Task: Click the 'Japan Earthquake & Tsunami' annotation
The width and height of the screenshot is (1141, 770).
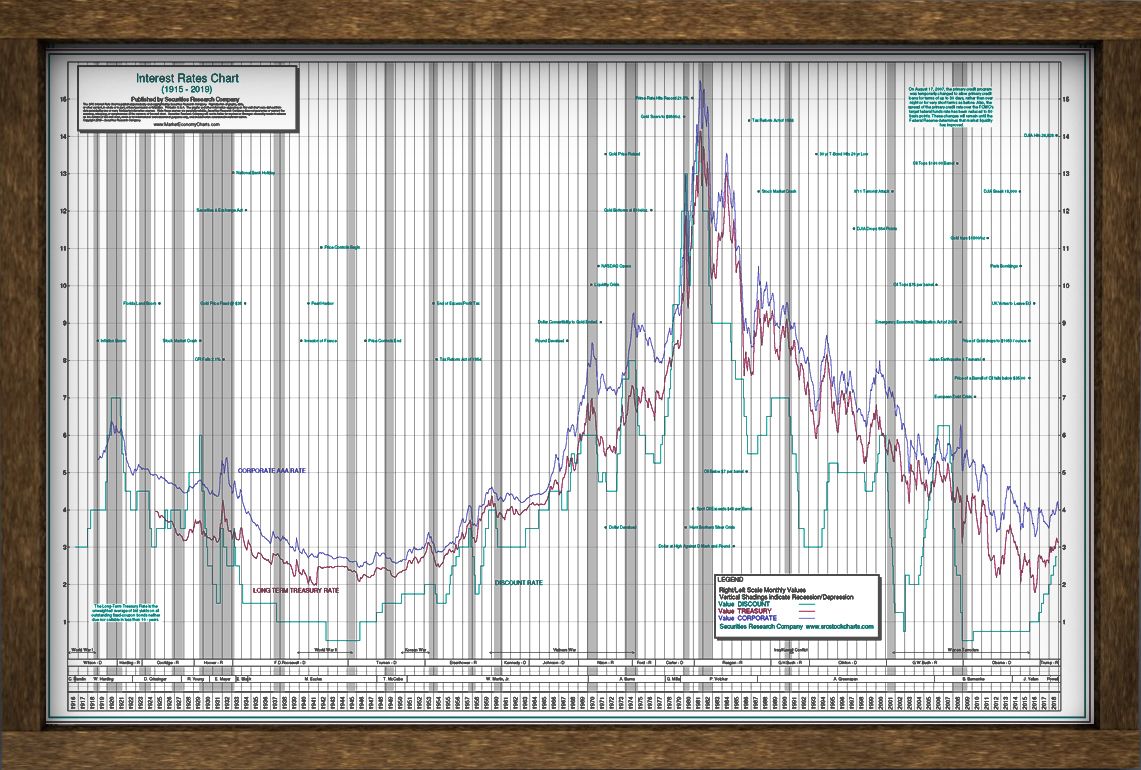Action: [956, 360]
